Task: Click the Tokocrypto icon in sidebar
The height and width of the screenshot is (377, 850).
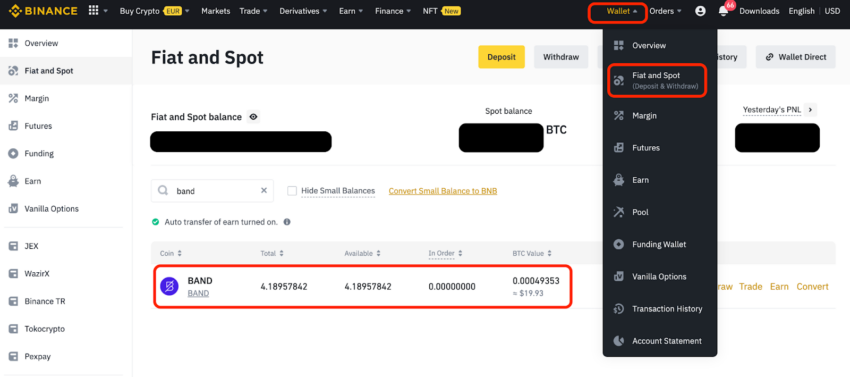Action: pyautogui.click(x=14, y=329)
